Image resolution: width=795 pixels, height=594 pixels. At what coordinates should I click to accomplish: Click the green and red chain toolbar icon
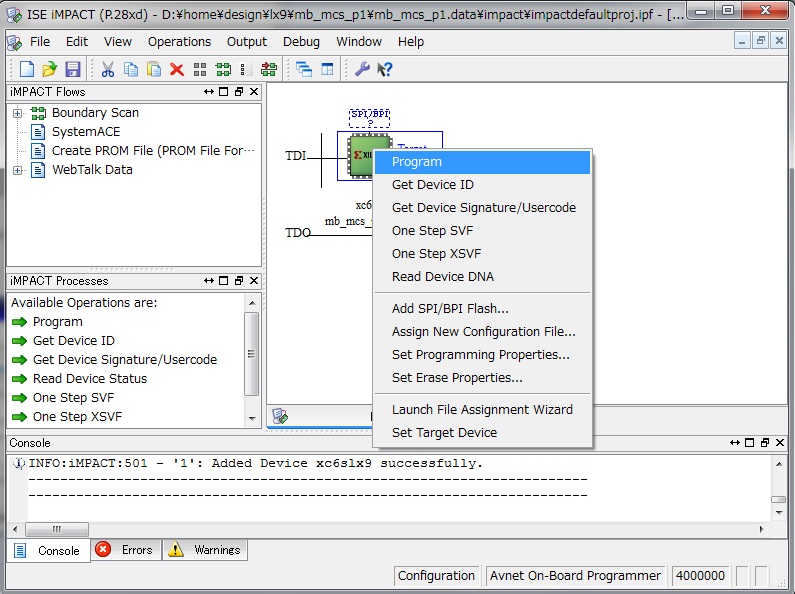point(269,69)
